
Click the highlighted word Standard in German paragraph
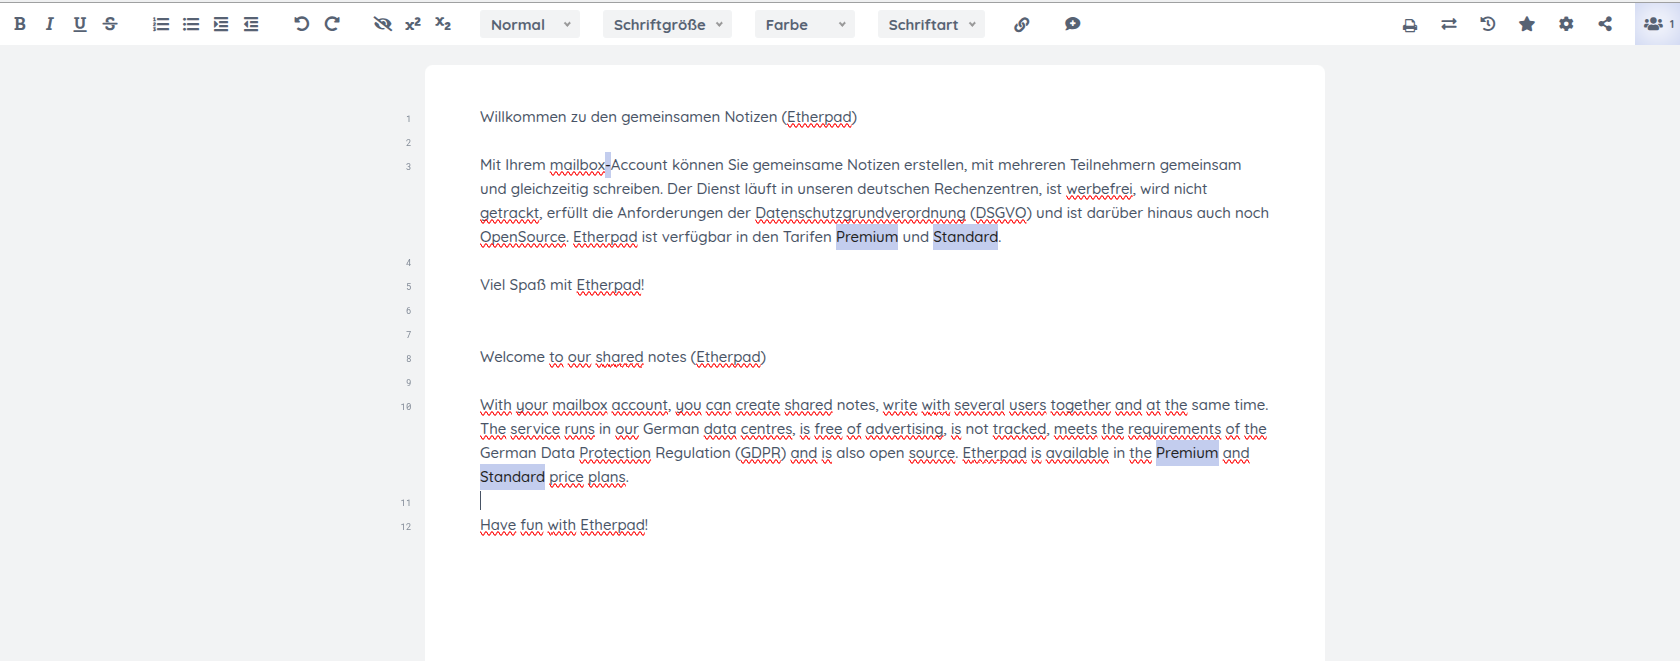coord(965,237)
